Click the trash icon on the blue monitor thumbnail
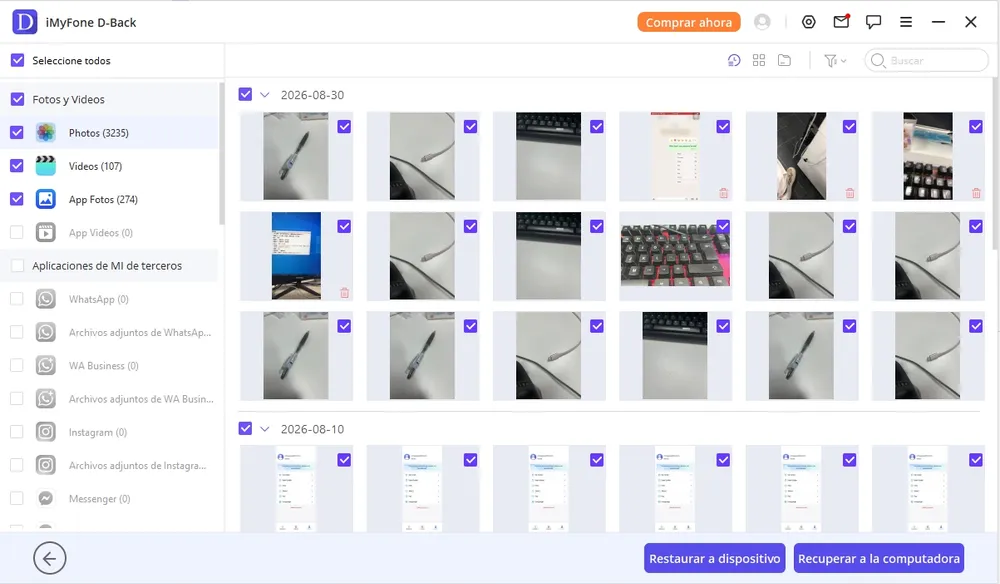 344,293
